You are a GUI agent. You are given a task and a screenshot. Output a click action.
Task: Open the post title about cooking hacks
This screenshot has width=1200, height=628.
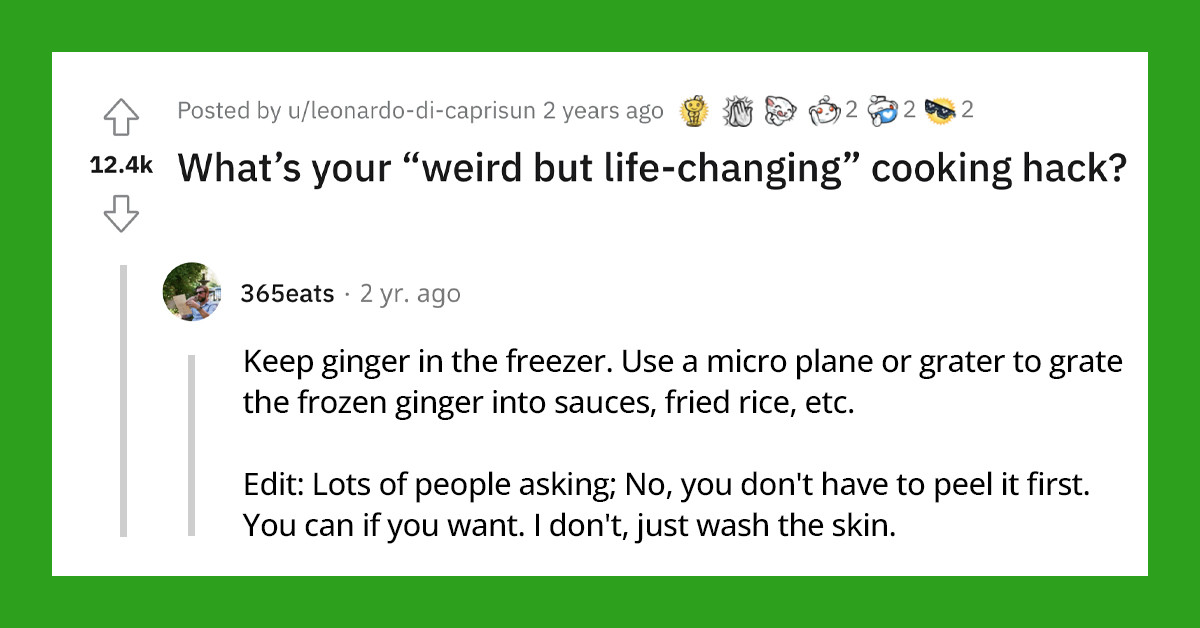pos(650,168)
